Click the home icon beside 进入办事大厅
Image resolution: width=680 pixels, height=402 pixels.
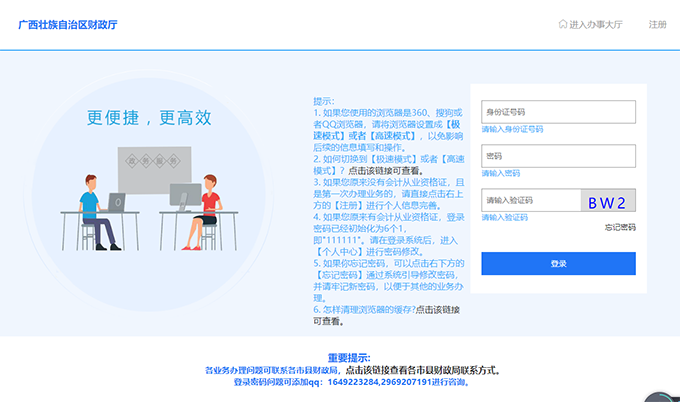563,24
